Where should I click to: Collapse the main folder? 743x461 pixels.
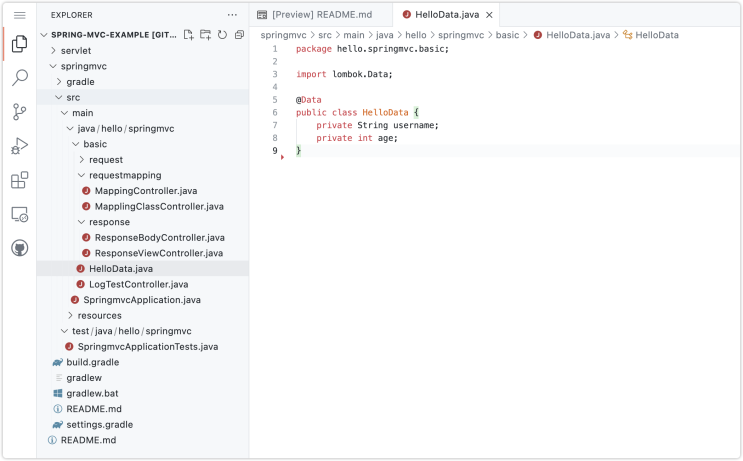pyautogui.click(x=142, y=113)
